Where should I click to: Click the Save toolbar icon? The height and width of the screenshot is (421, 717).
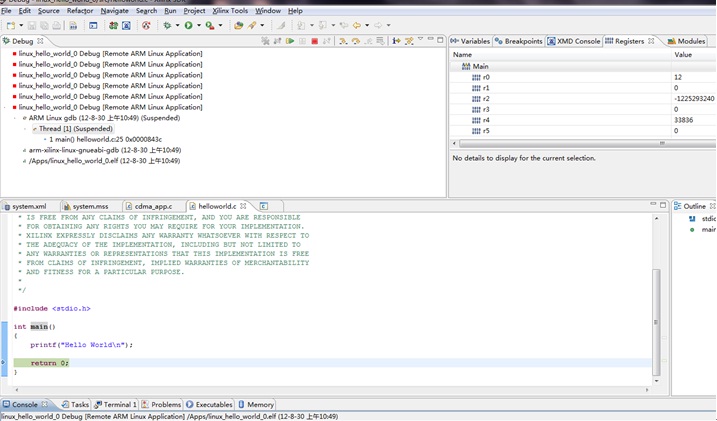pos(32,26)
